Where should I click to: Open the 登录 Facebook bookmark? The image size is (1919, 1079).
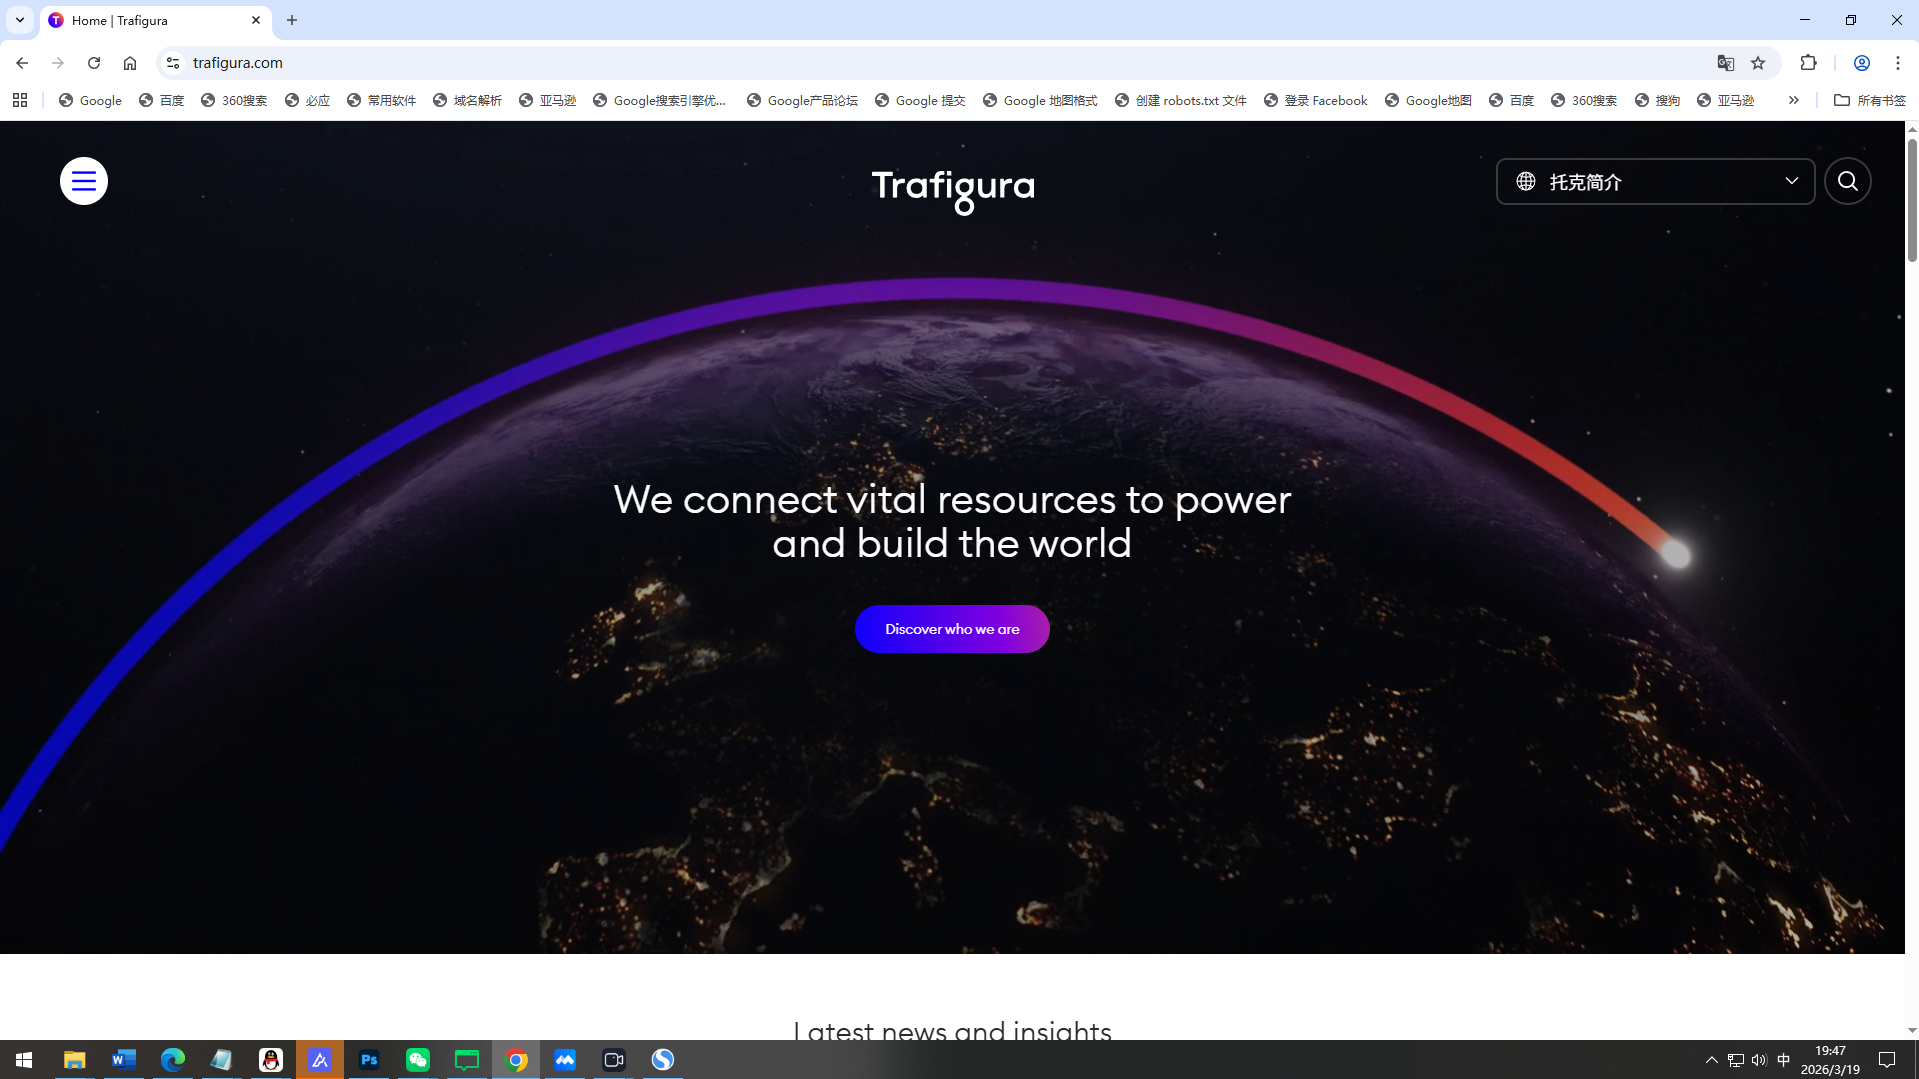pos(1315,100)
